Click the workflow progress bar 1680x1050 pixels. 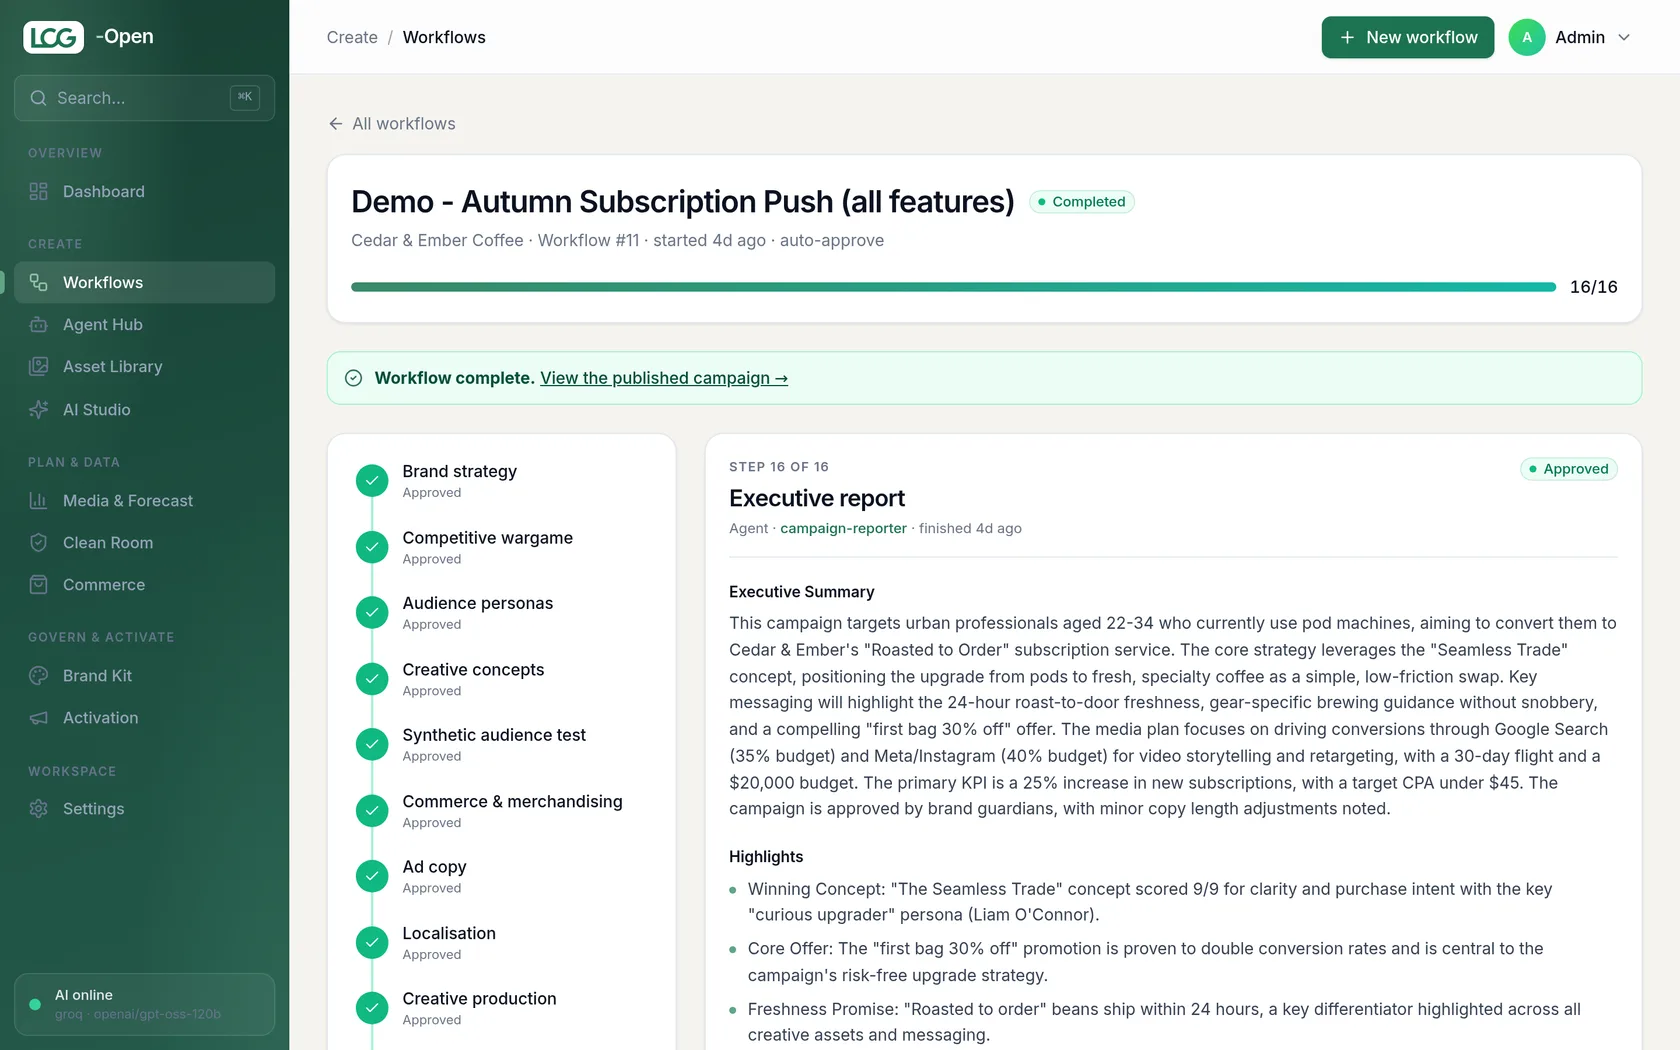tap(953, 287)
